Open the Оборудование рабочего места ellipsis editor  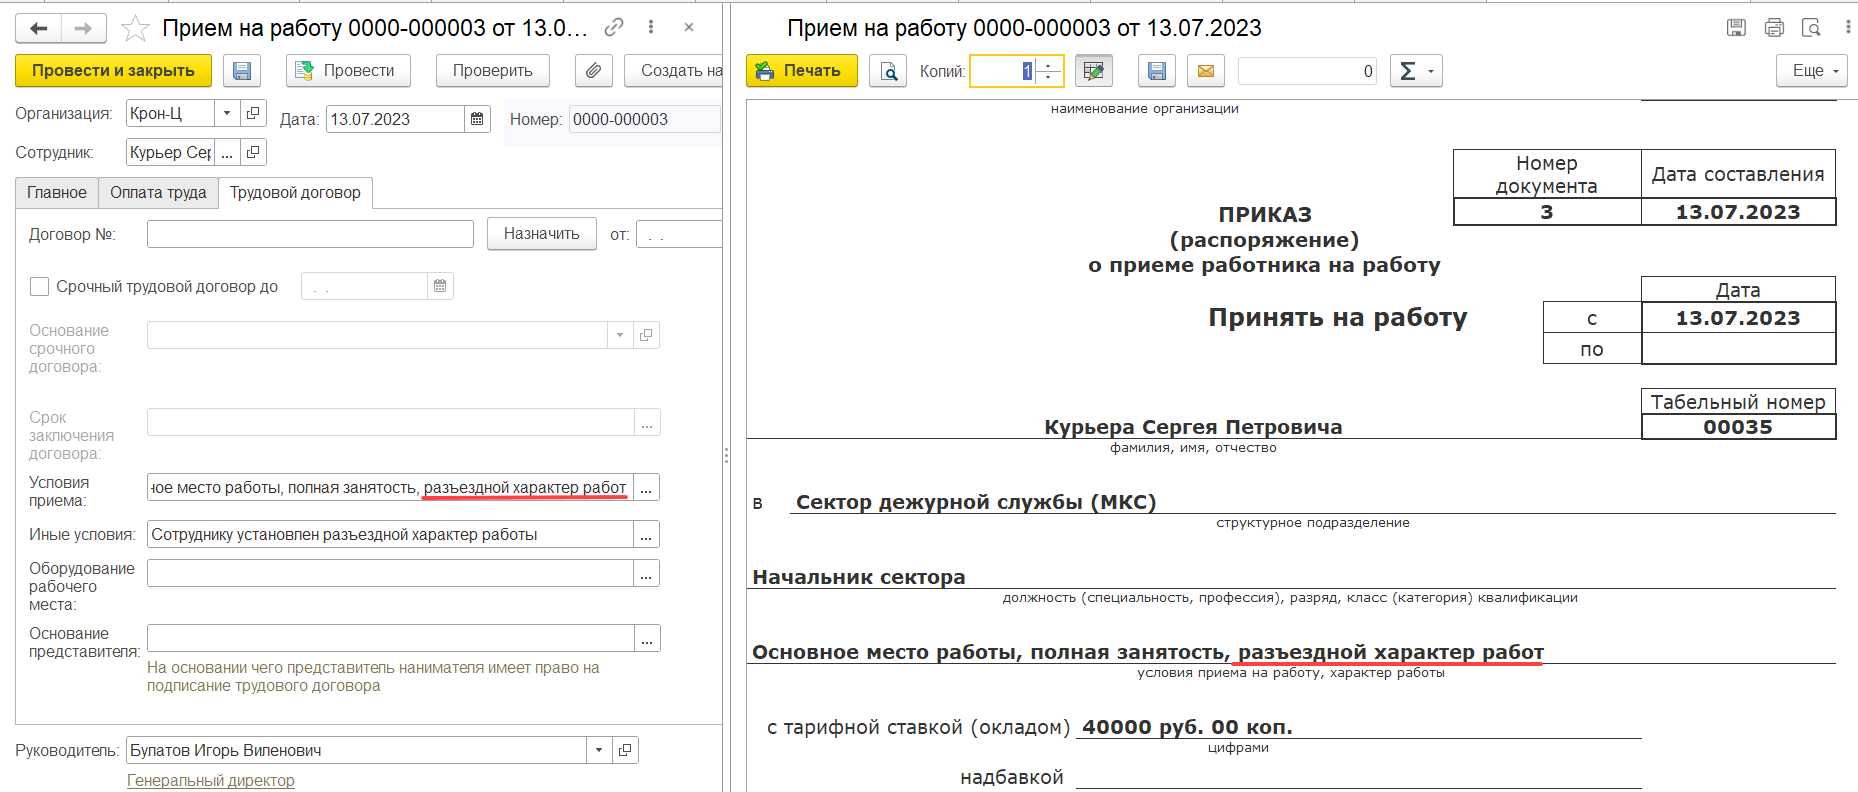646,574
